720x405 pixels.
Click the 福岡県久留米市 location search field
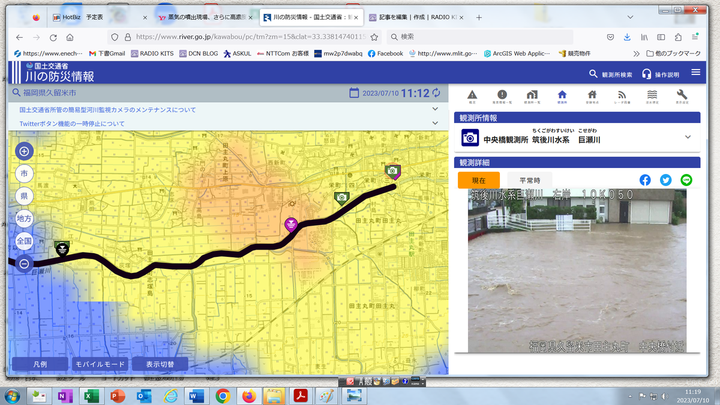pyautogui.click(x=180, y=93)
